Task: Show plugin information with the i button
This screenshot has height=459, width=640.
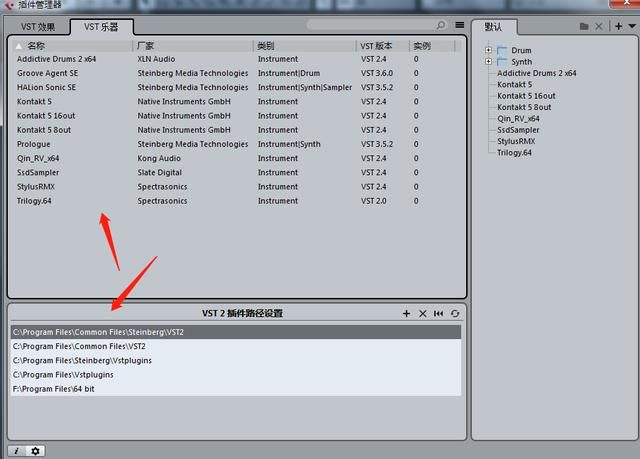Action: click(x=17, y=451)
